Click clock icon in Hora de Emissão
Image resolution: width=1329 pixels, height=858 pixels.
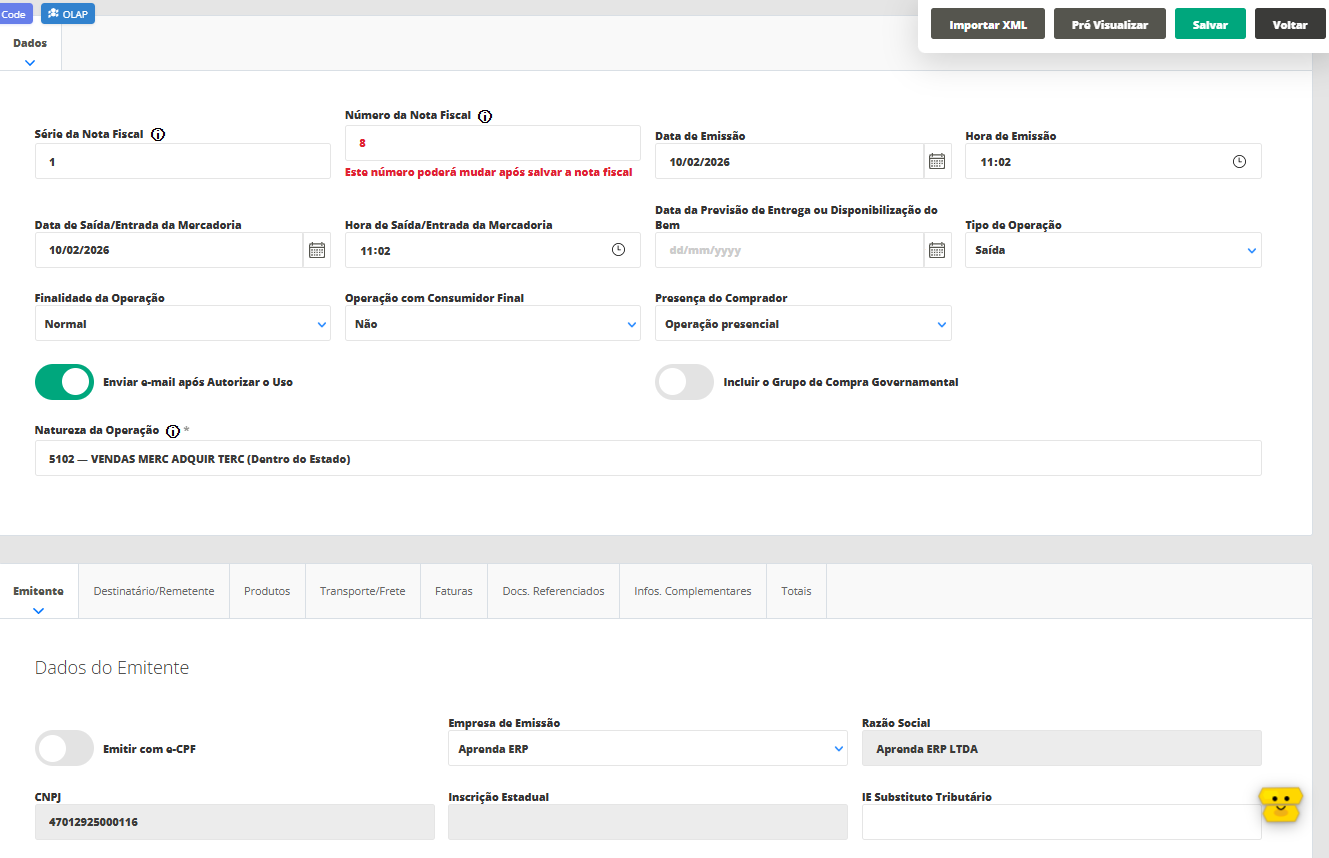point(1239,161)
